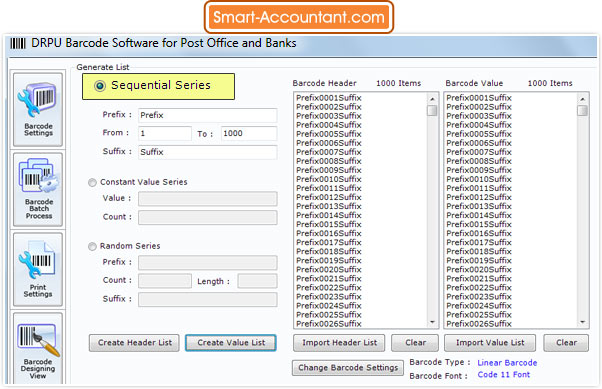Click the barcode logo in title bar

pos(18,43)
